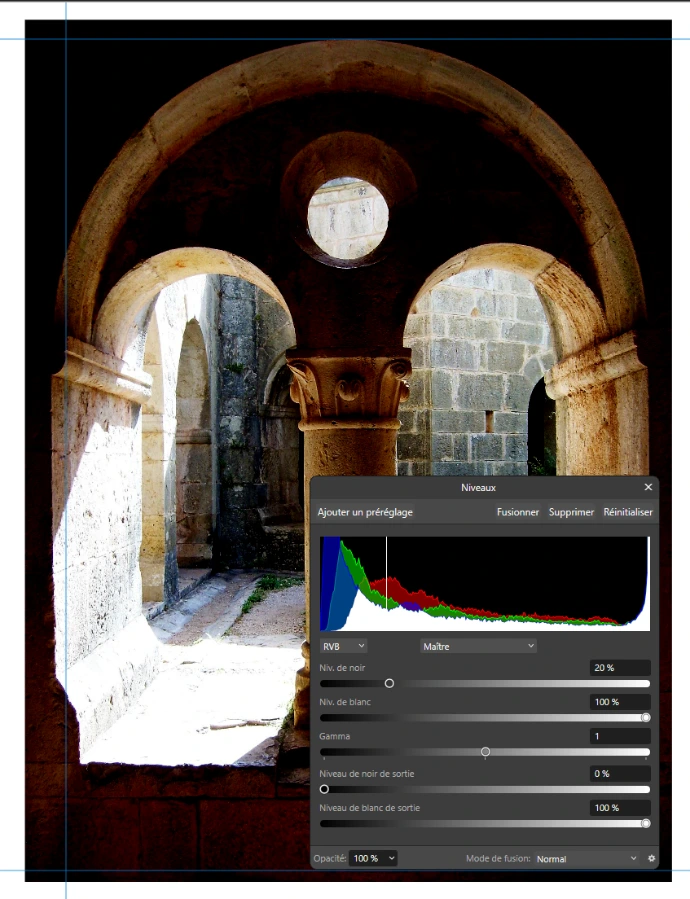This screenshot has height=899, width=690.
Task: Click the Niveau de blanc de sortie handle
Action: tap(646, 823)
